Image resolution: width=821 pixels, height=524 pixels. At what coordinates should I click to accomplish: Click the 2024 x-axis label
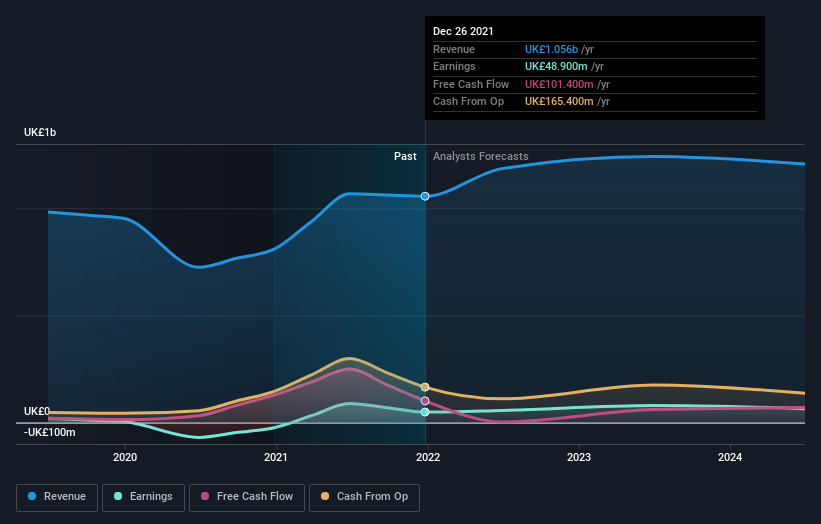730,457
